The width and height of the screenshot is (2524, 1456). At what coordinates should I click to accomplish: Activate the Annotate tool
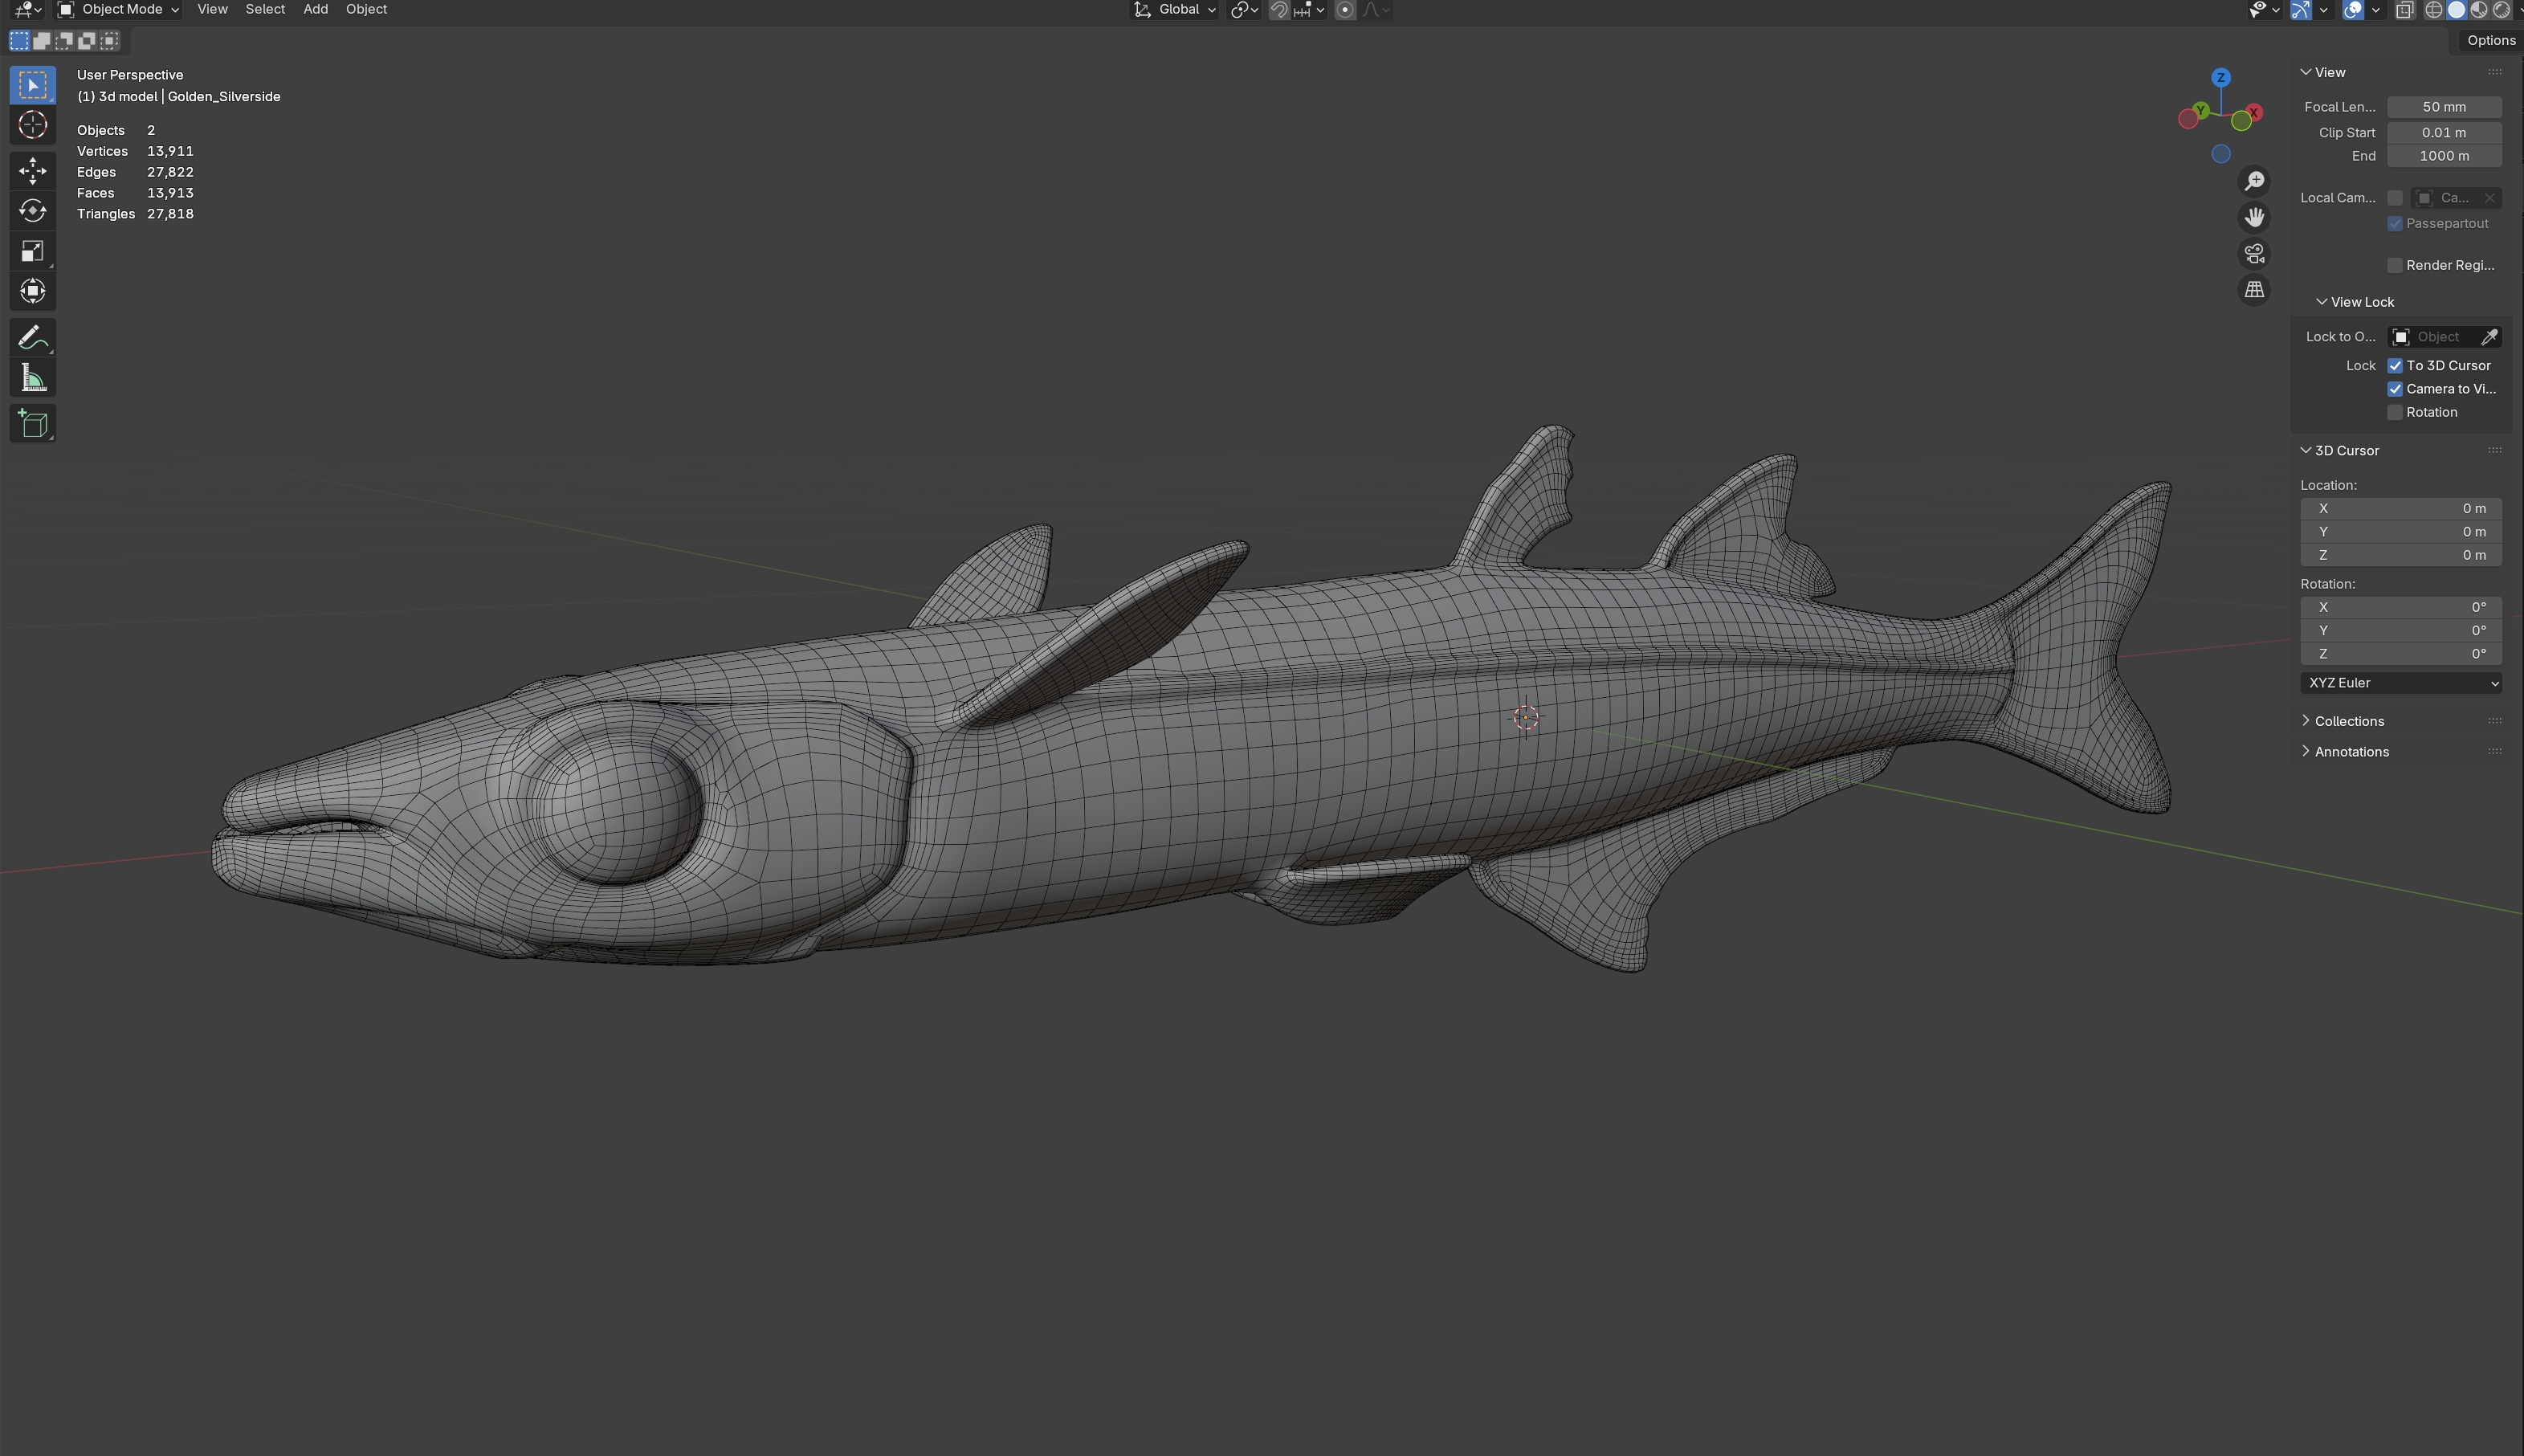coord(32,338)
